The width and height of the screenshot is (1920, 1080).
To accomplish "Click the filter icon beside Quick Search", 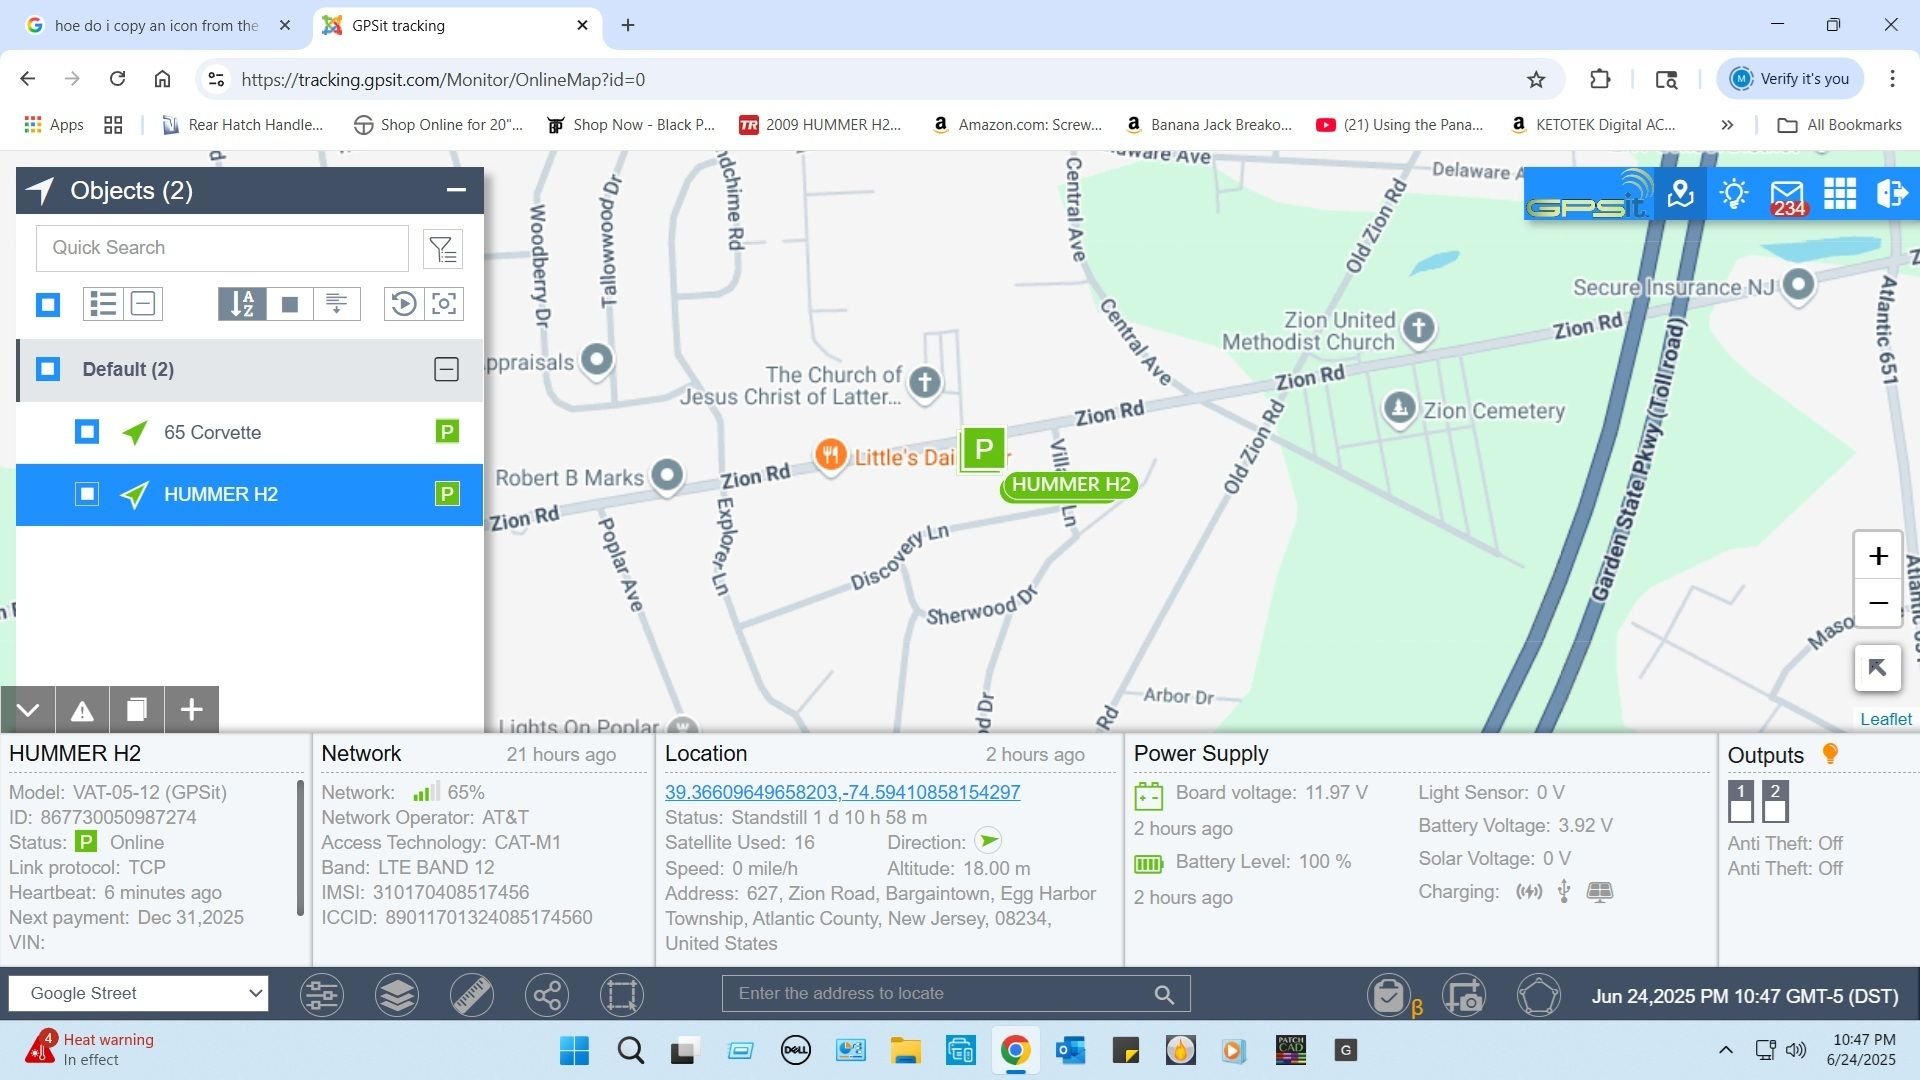I will [443, 249].
